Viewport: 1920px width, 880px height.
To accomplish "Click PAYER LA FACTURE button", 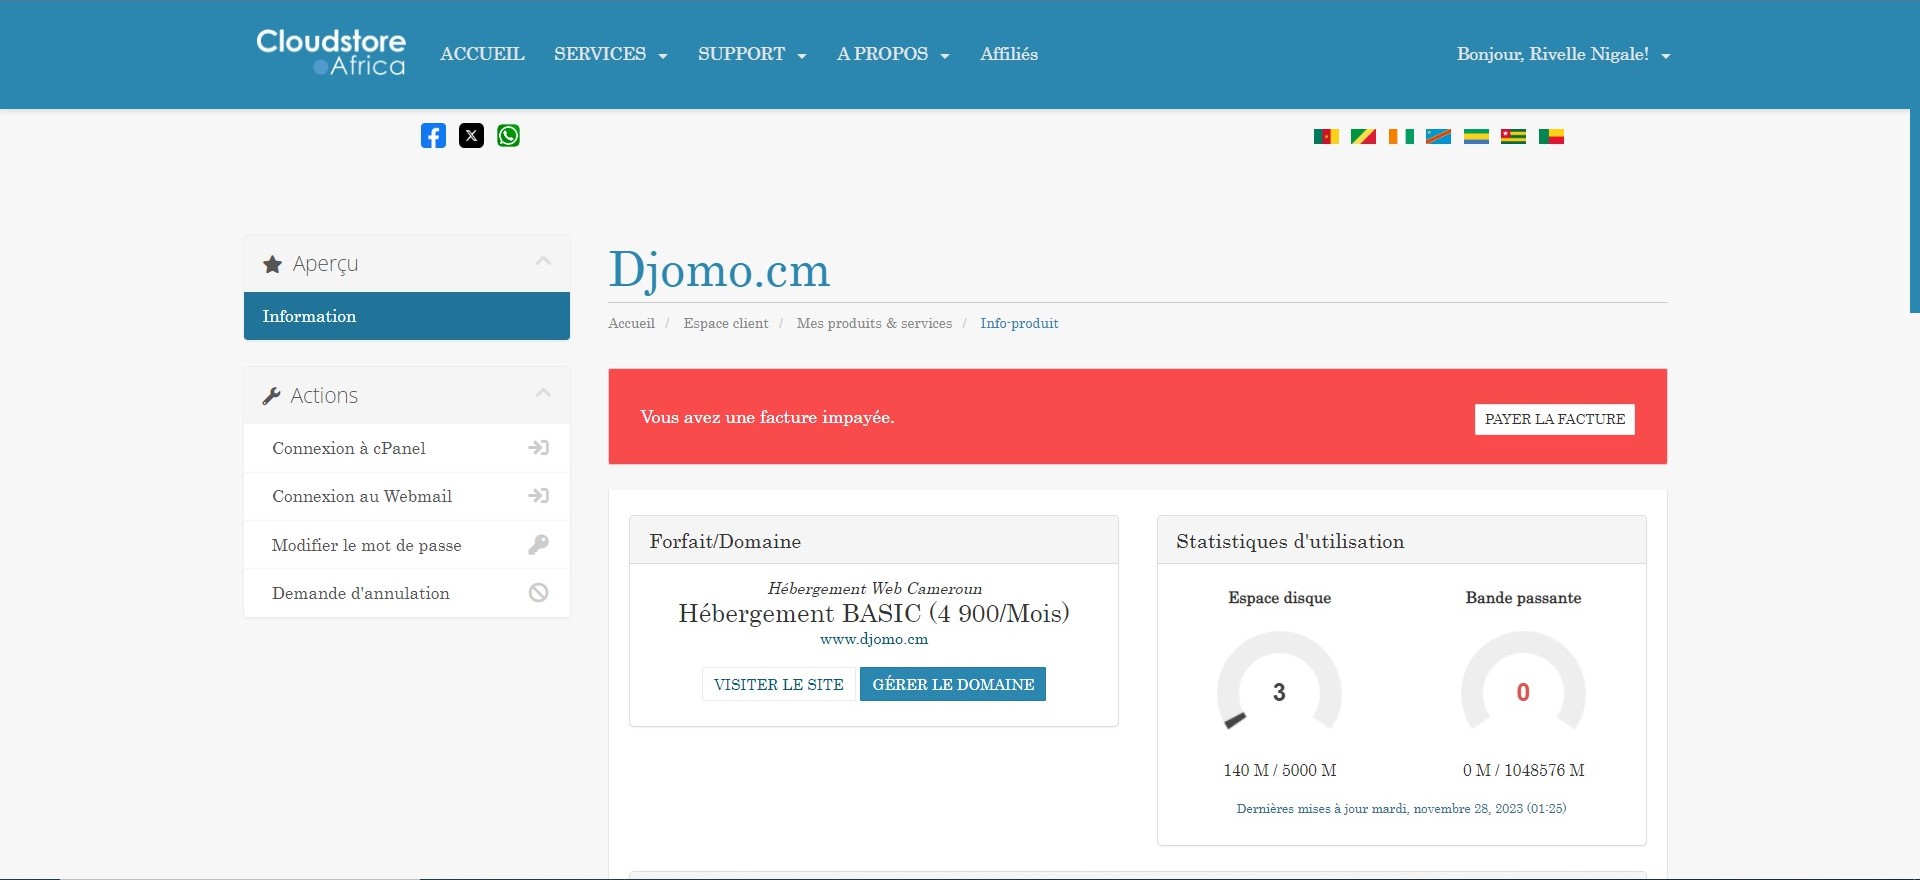I will coord(1555,419).
